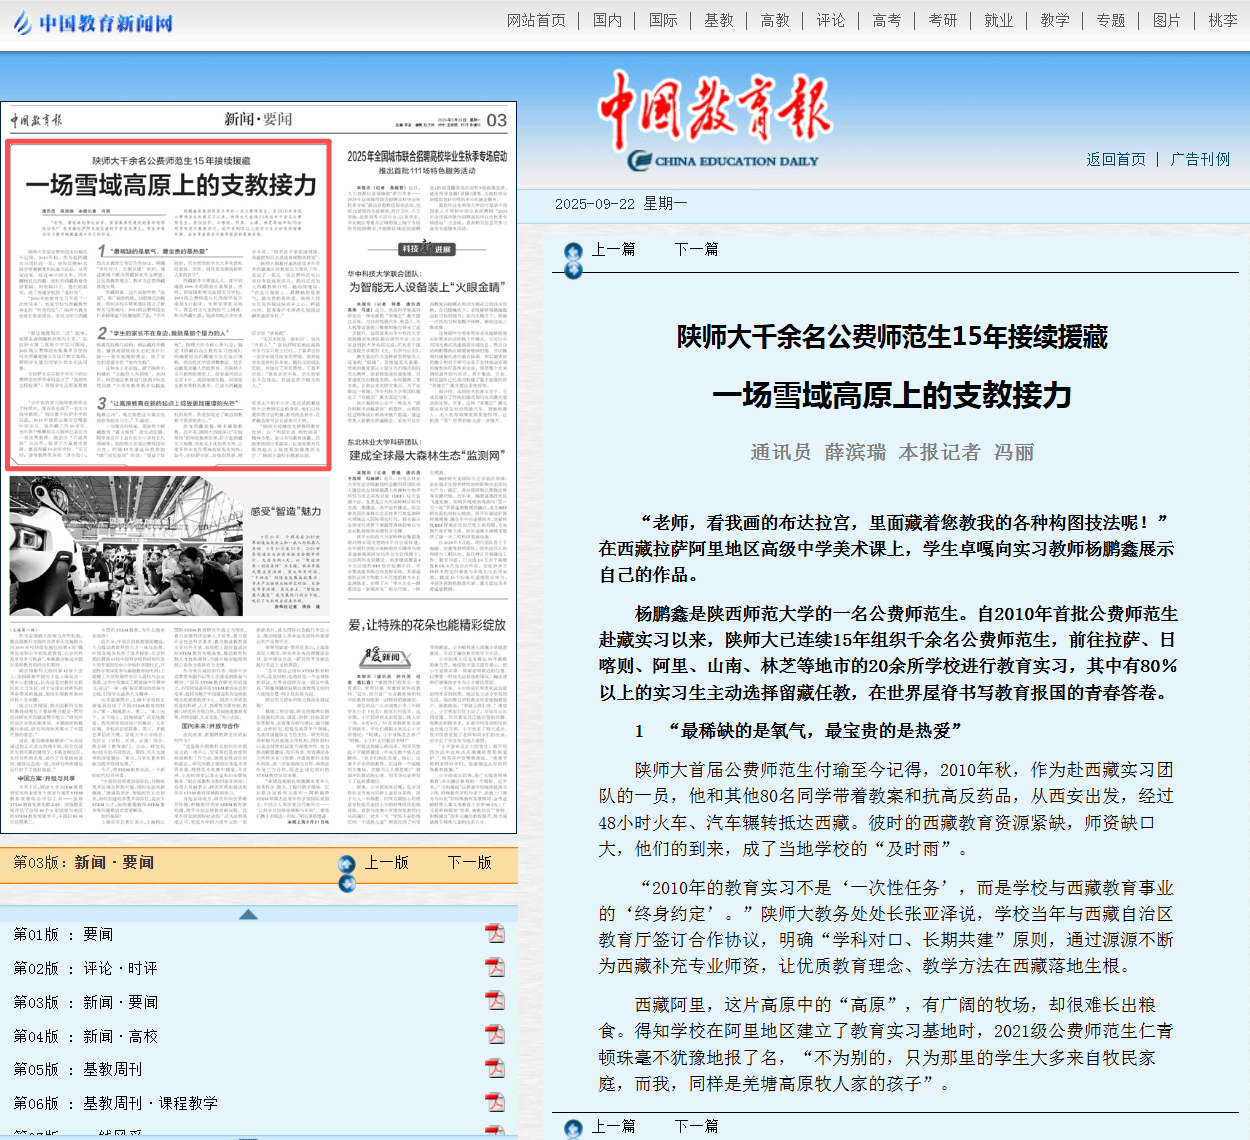Click the 返回首页 link
Image resolution: width=1250 pixels, height=1140 pixels.
click(1116, 159)
